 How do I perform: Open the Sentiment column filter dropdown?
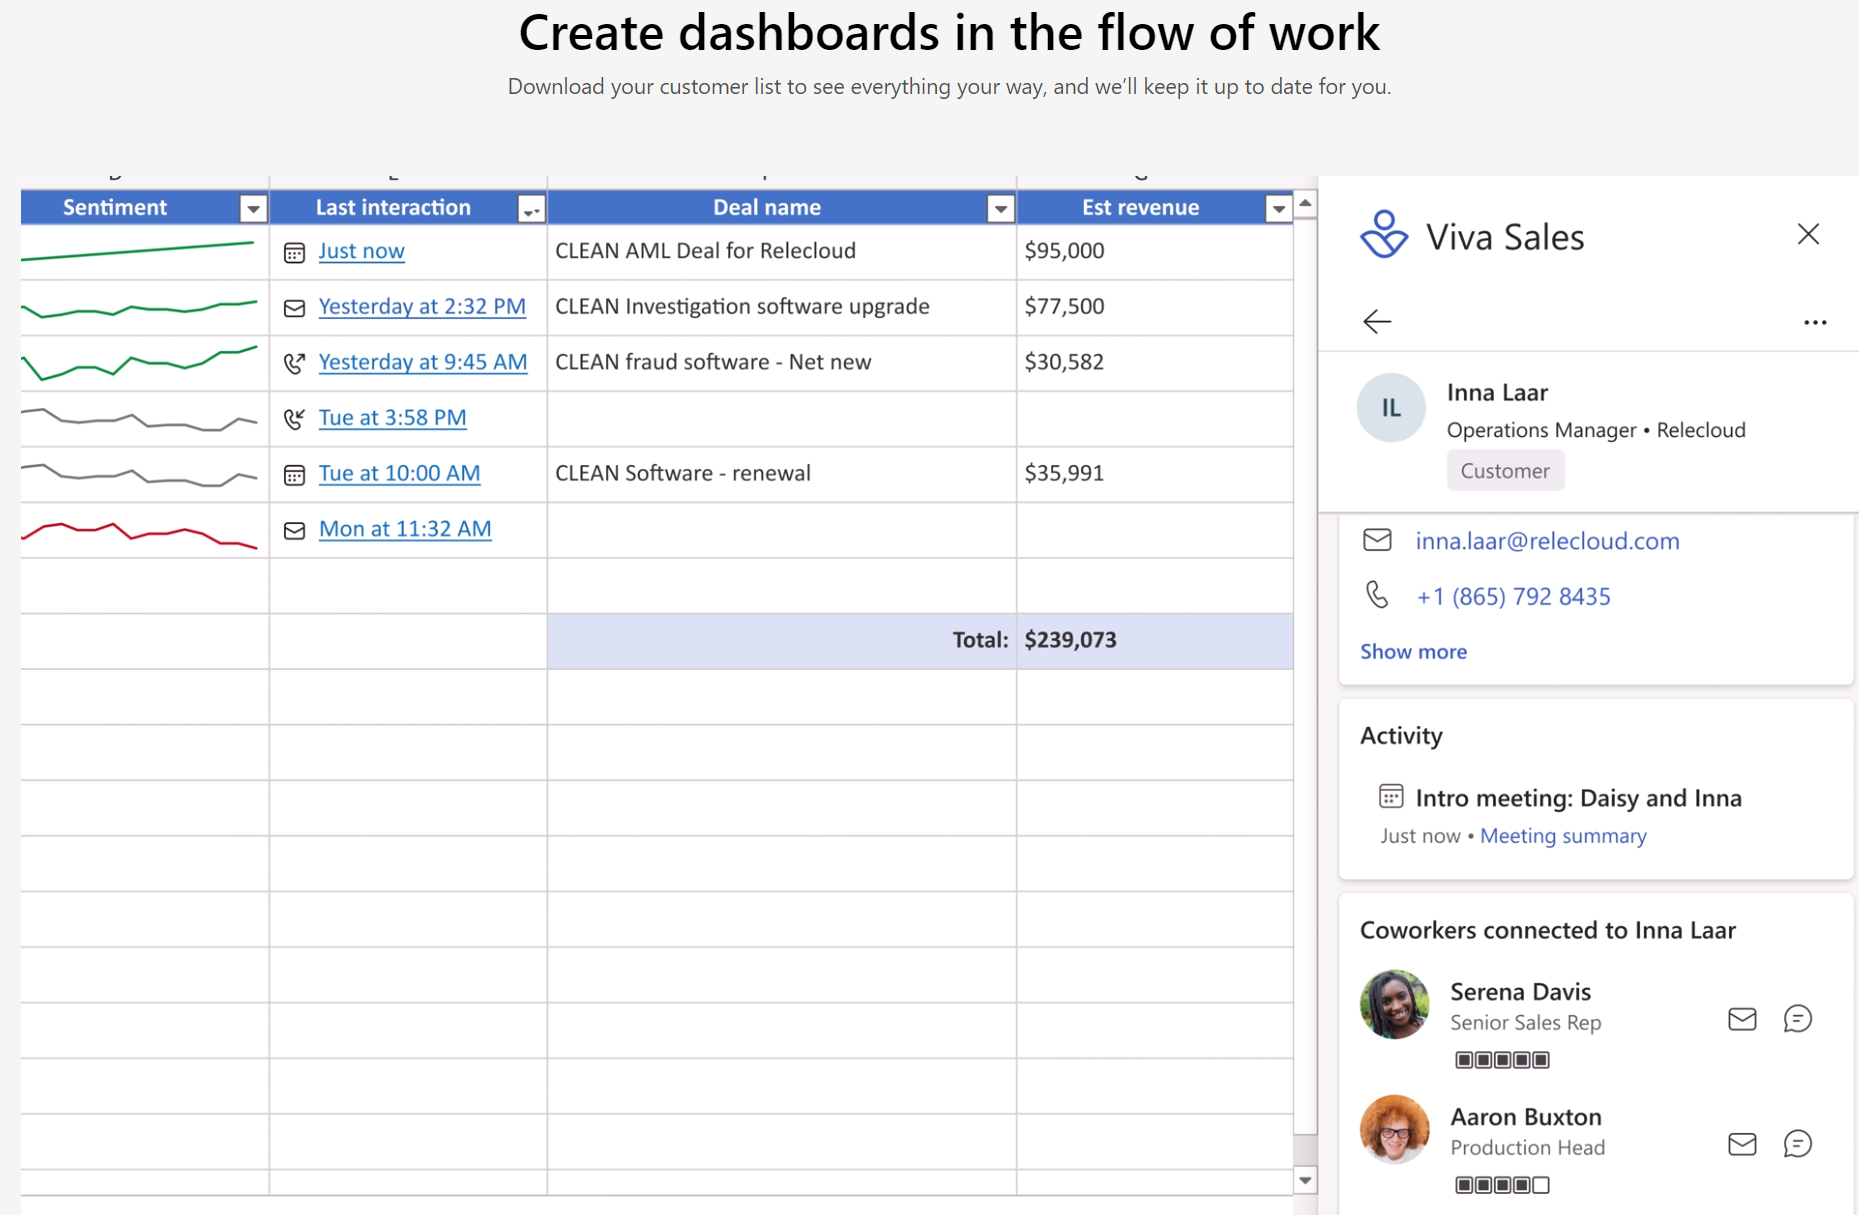252,208
